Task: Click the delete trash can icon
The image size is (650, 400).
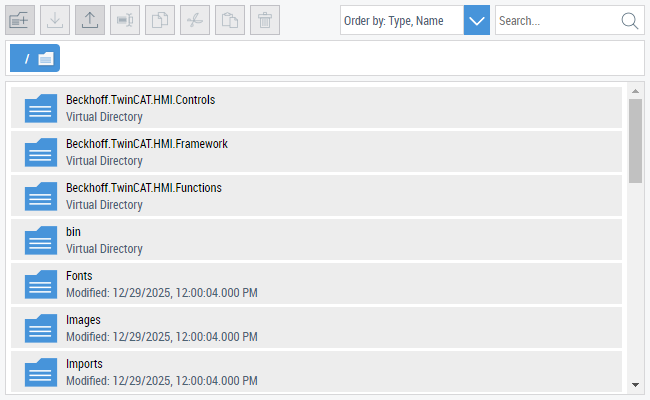Action: click(265, 20)
